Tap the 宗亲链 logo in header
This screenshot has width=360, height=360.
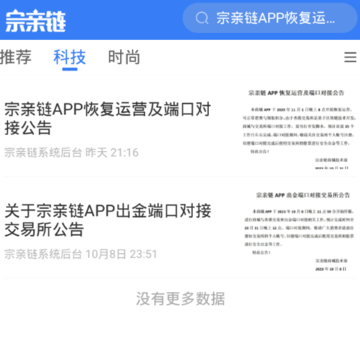coord(35,21)
